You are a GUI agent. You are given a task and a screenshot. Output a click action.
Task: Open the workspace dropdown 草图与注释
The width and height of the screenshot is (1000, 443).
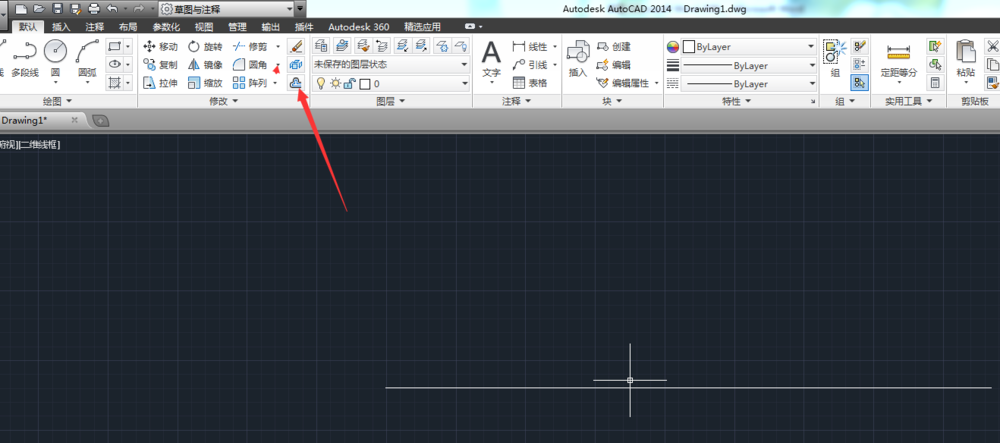(x=226, y=9)
